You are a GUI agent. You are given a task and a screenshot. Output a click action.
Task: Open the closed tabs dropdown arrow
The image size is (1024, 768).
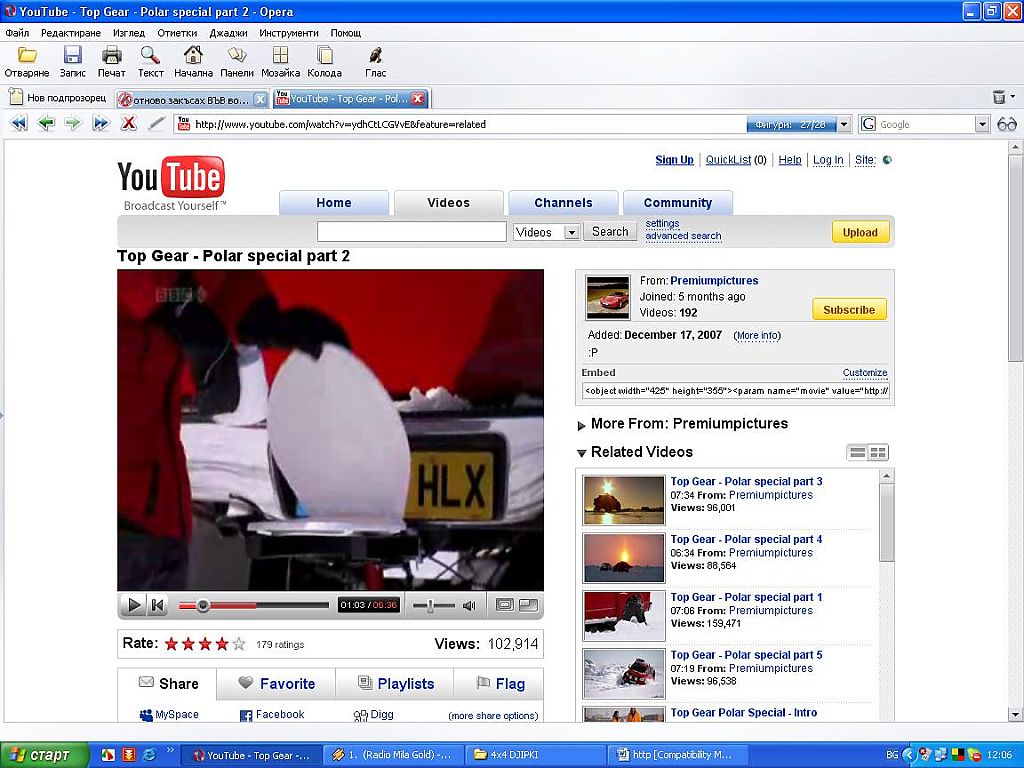1013,97
